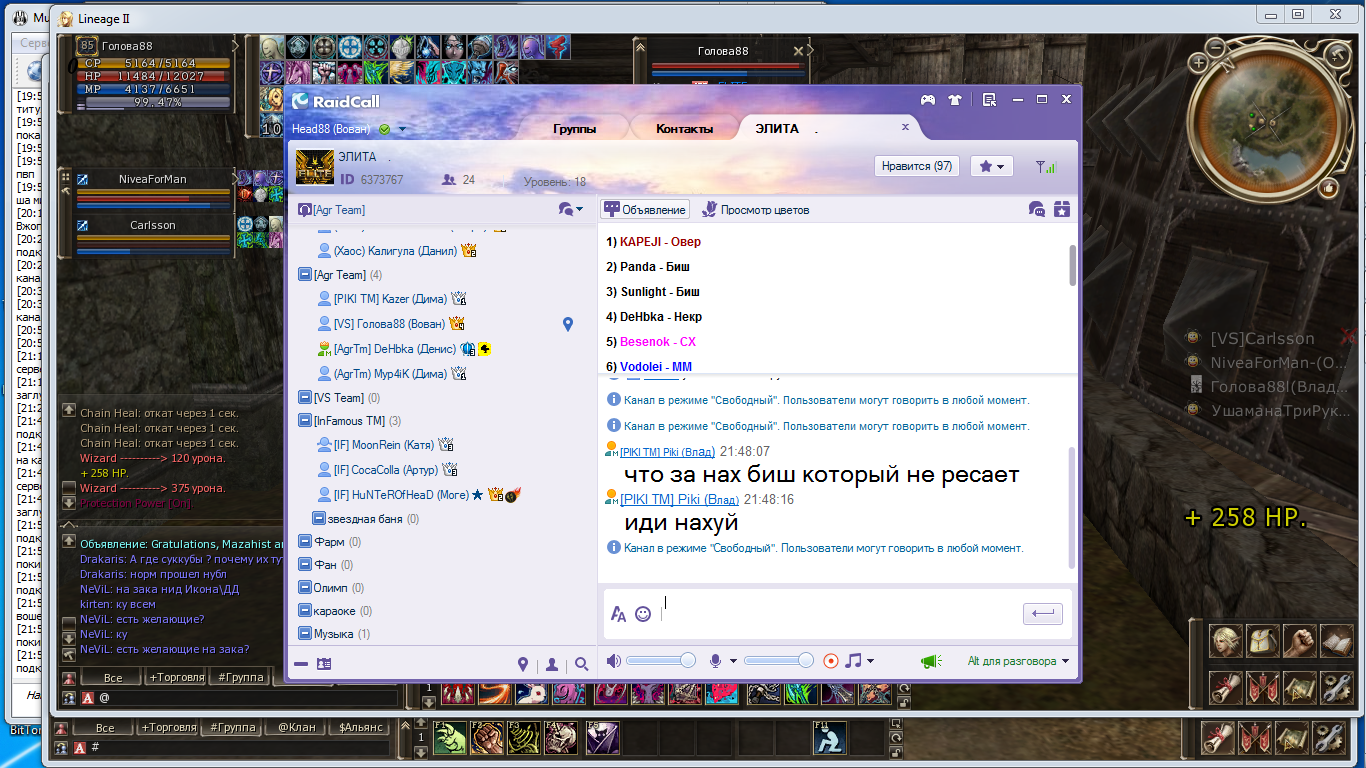Select the @Клан chat tab in Lineage II
Image resolution: width=1366 pixels, height=768 pixels.
(x=295, y=728)
